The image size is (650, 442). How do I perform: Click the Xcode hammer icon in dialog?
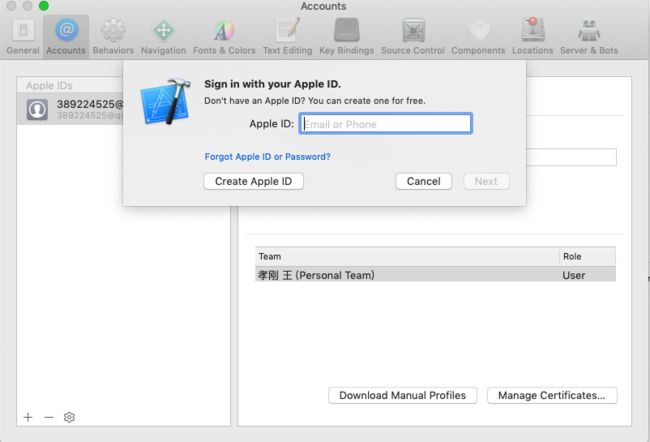pyautogui.click(x=166, y=102)
